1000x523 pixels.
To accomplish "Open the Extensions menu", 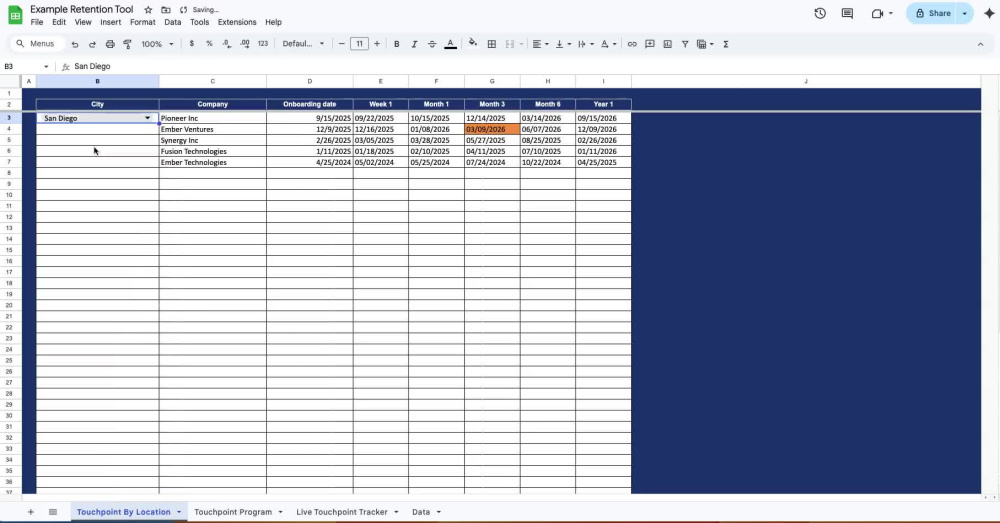I will click(x=237, y=22).
